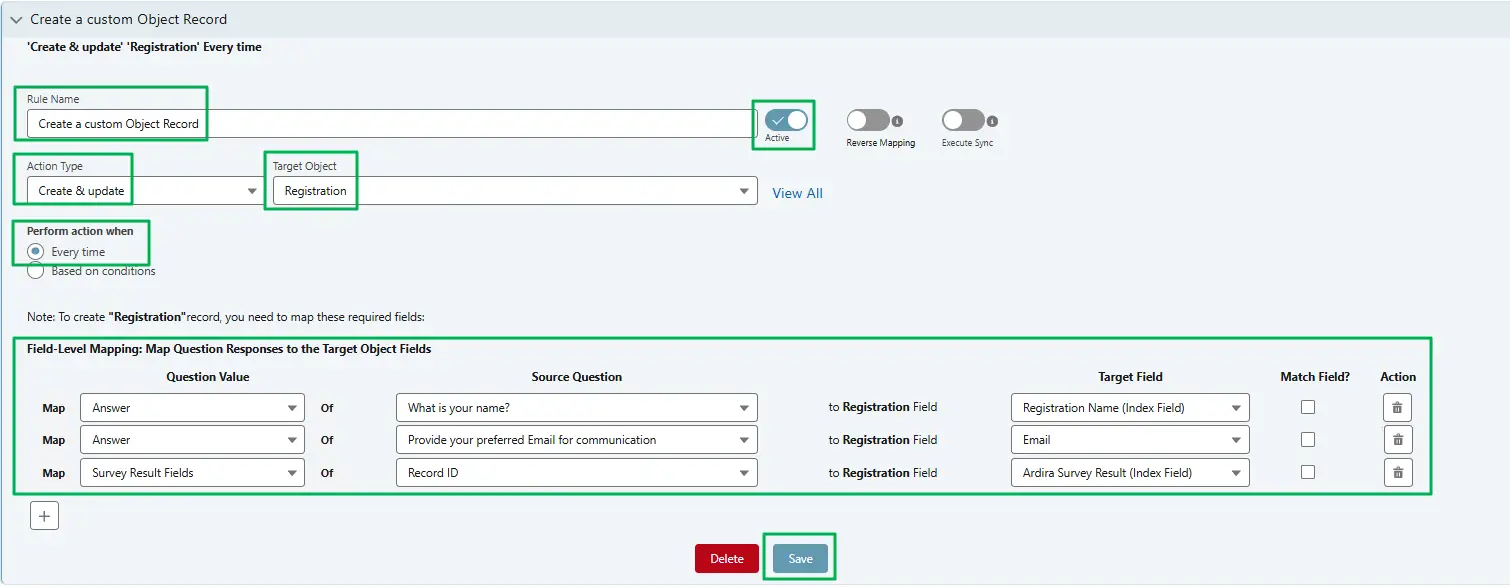Screen dimensions: 1510x587
Task: Delete the Record ID mapping row
Action: tap(1397, 472)
